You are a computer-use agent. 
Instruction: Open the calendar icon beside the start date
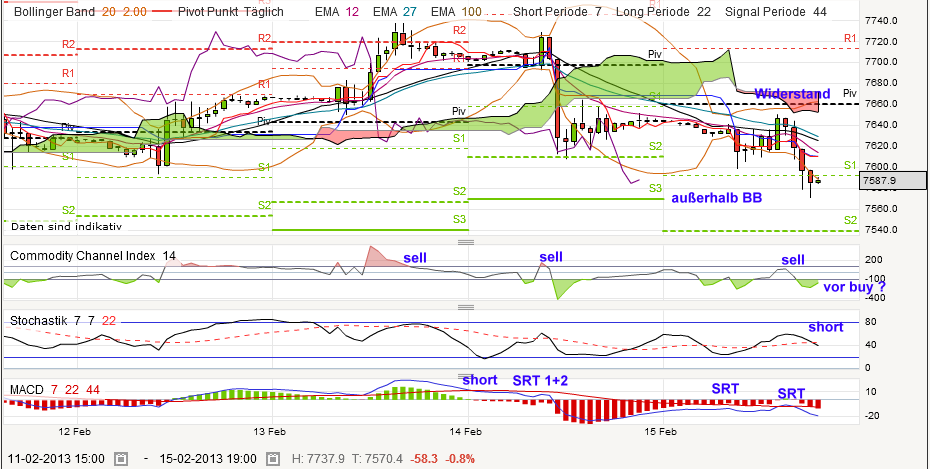click(121, 459)
